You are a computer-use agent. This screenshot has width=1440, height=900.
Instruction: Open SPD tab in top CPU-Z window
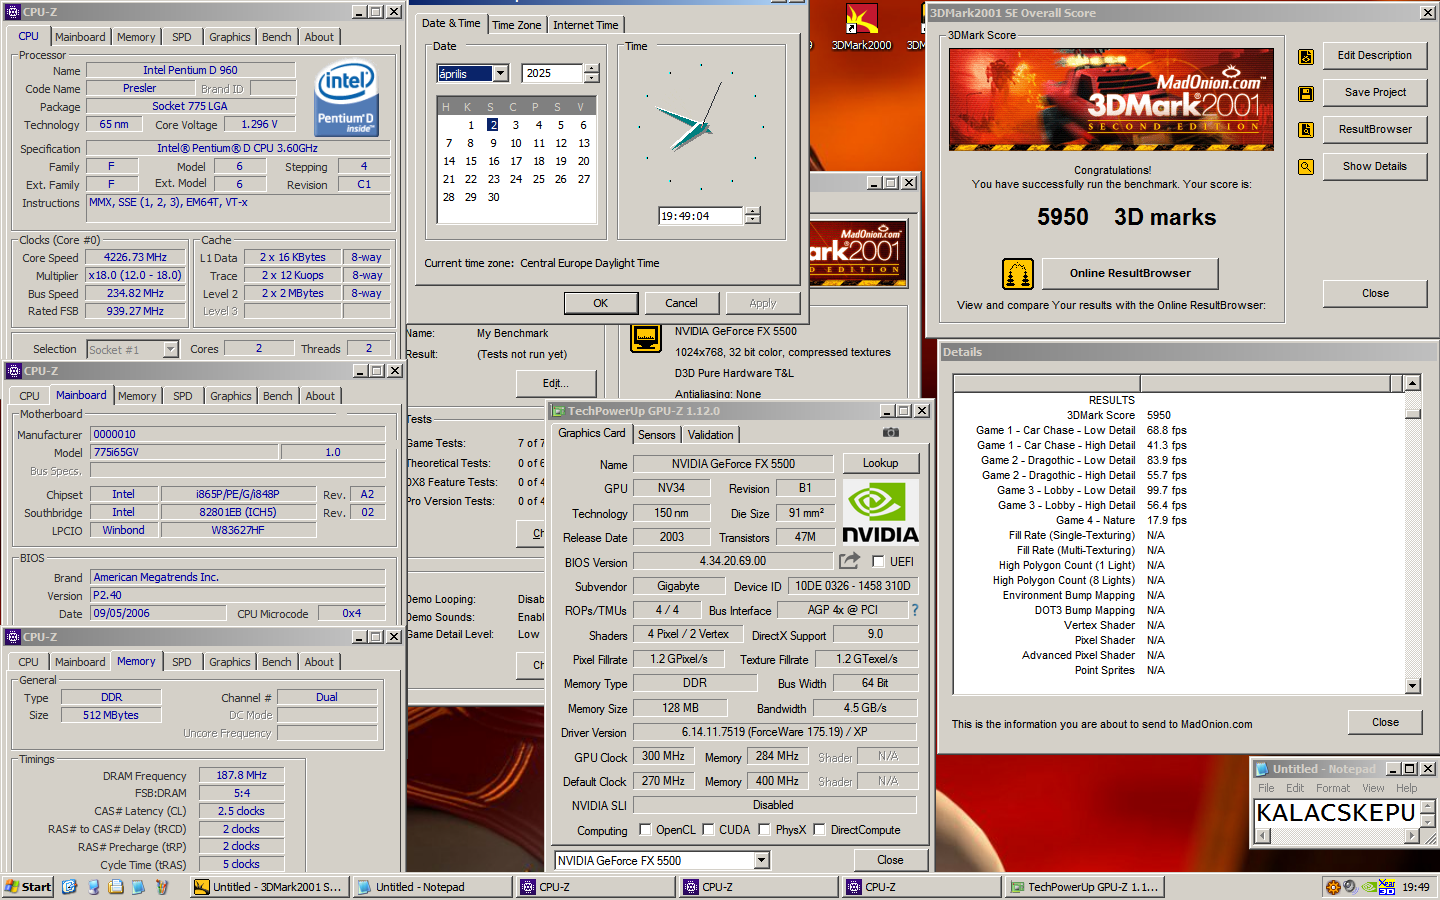[182, 37]
